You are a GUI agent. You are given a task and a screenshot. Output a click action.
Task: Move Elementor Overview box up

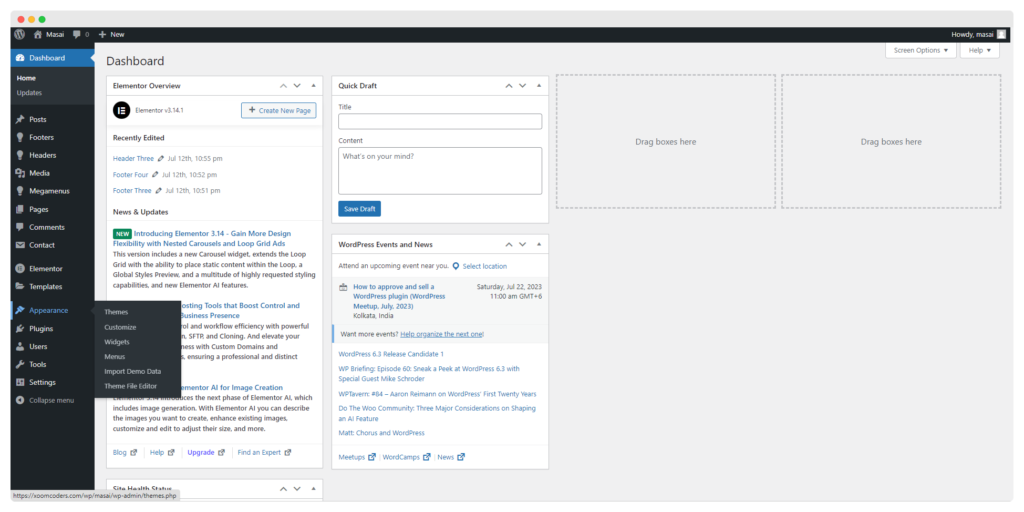[x=283, y=86]
